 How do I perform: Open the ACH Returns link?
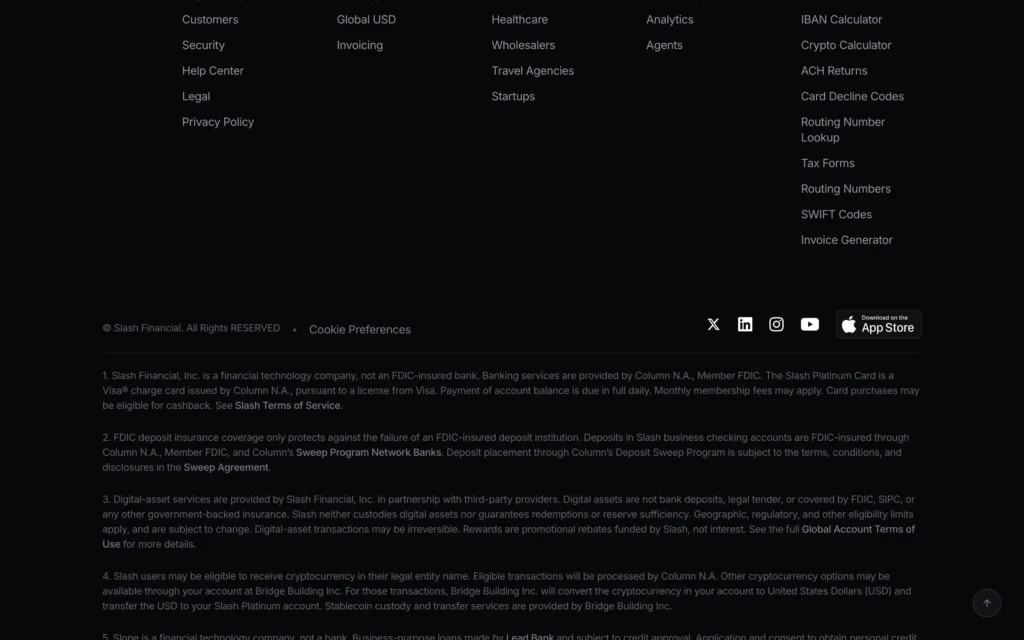(834, 71)
